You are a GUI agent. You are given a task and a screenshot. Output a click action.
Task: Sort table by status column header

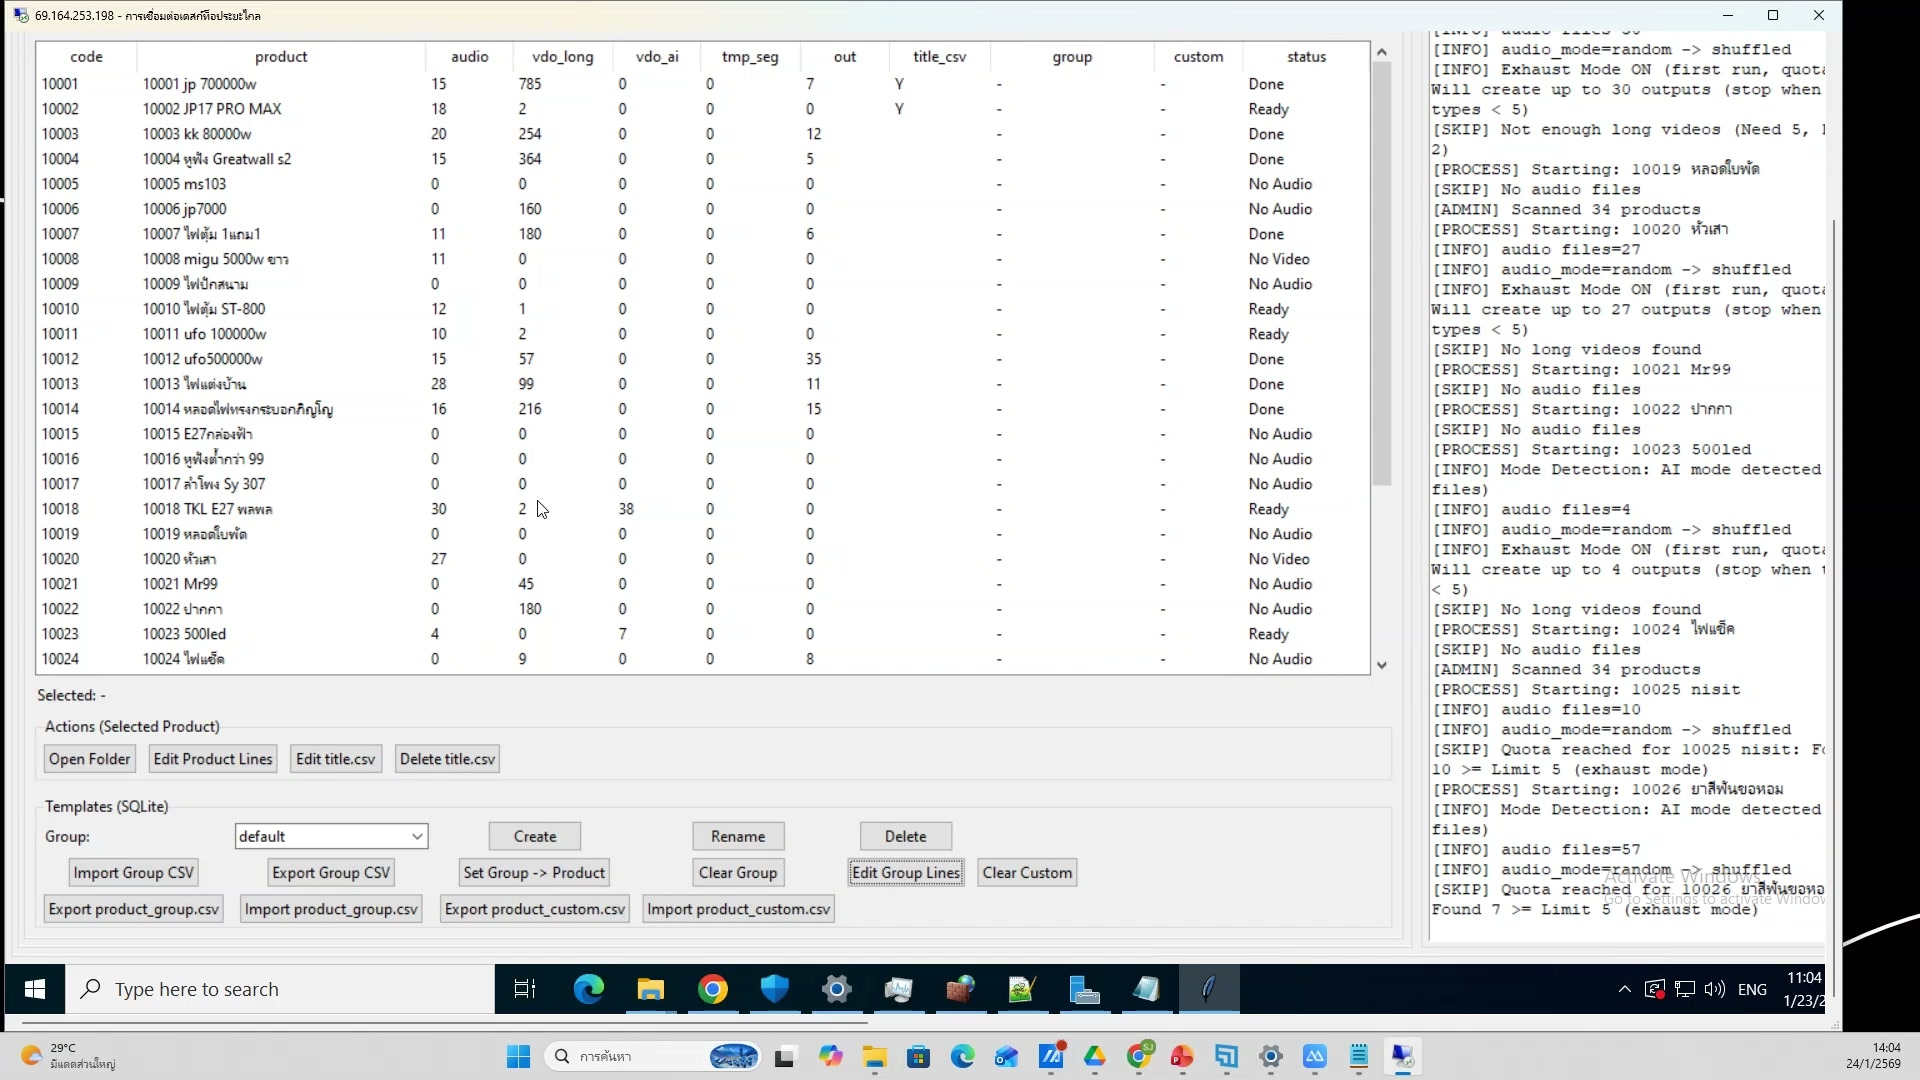(1306, 57)
